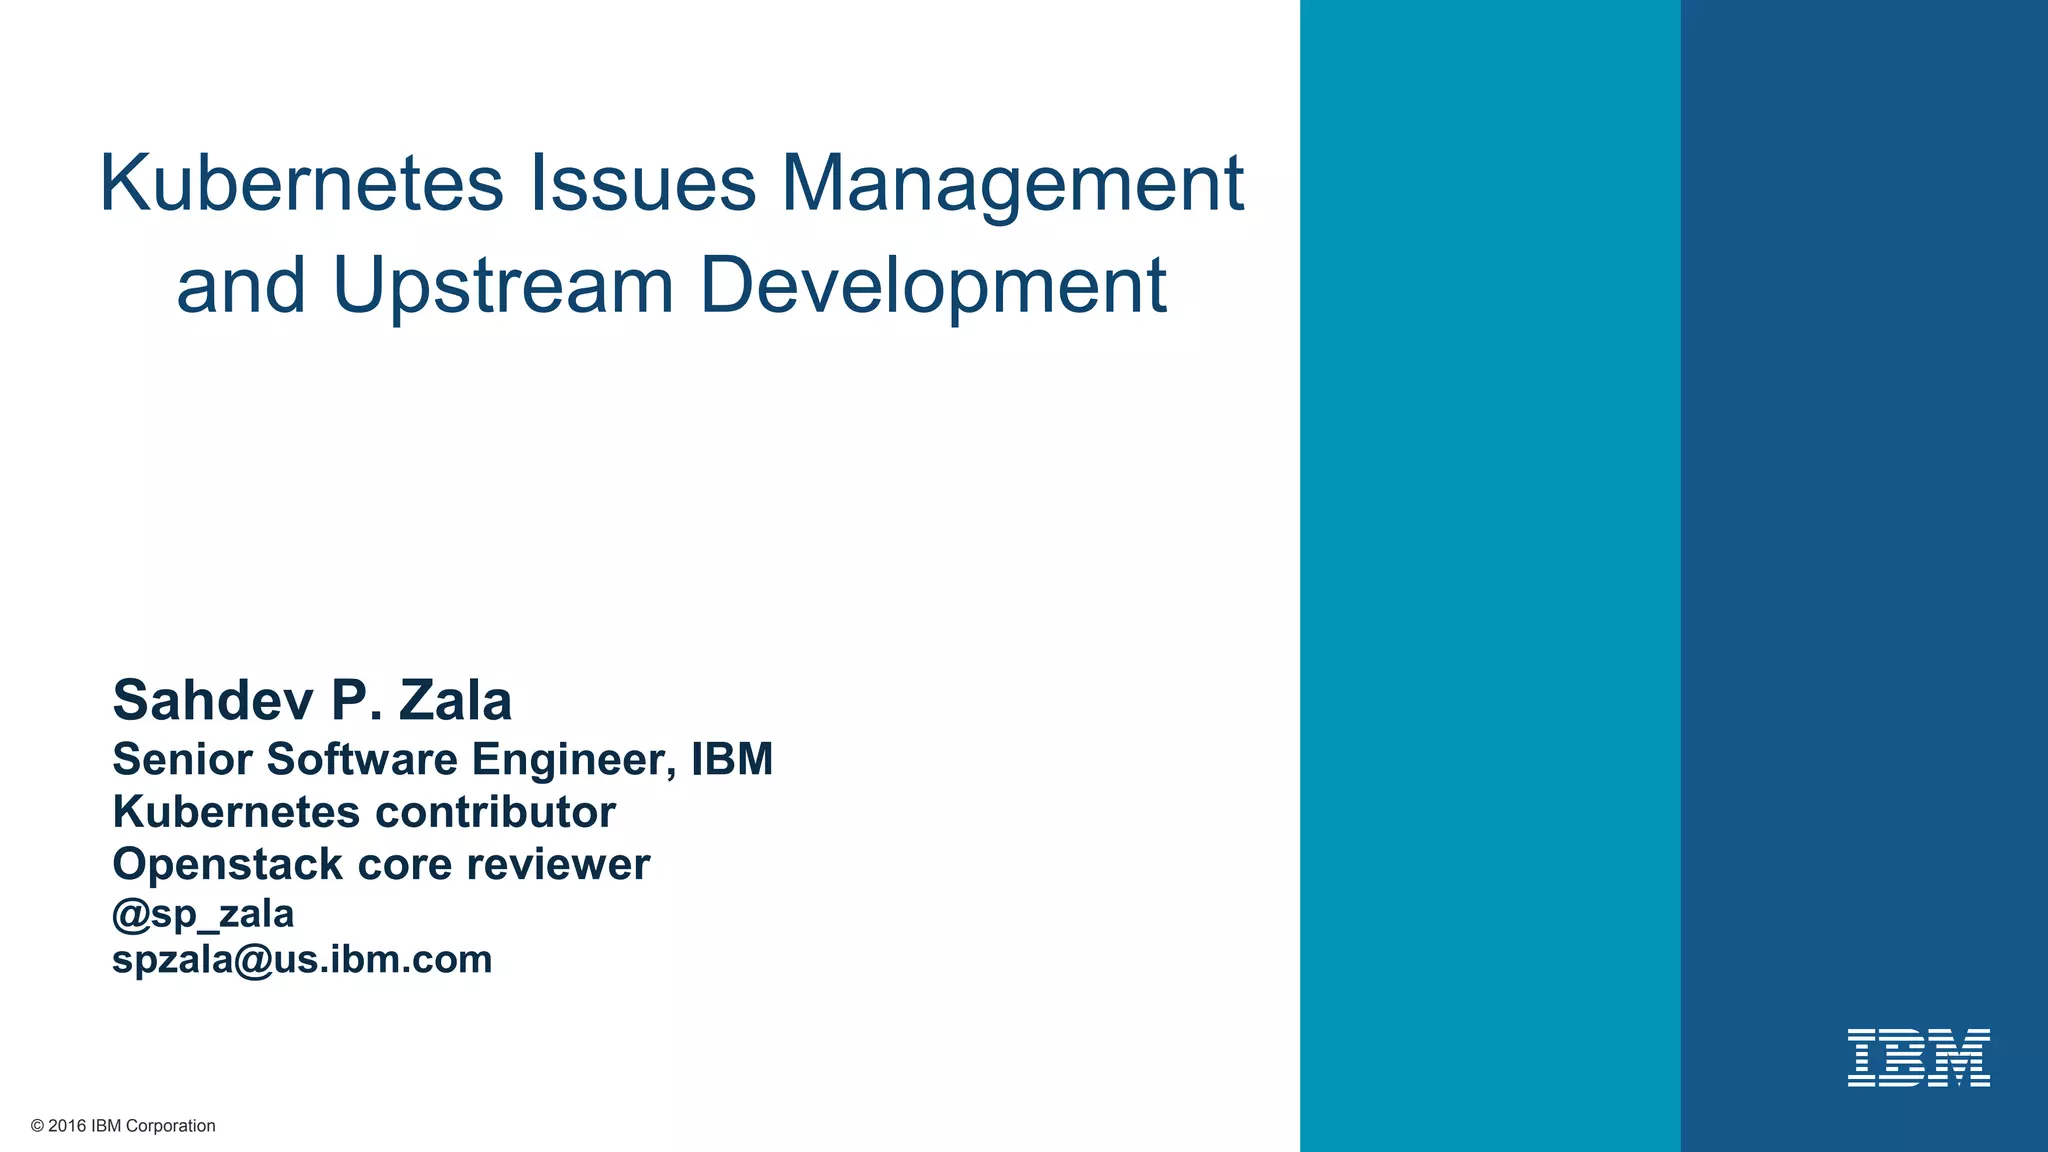
Task: Click the word Upstream in the title
Action: (x=503, y=286)
